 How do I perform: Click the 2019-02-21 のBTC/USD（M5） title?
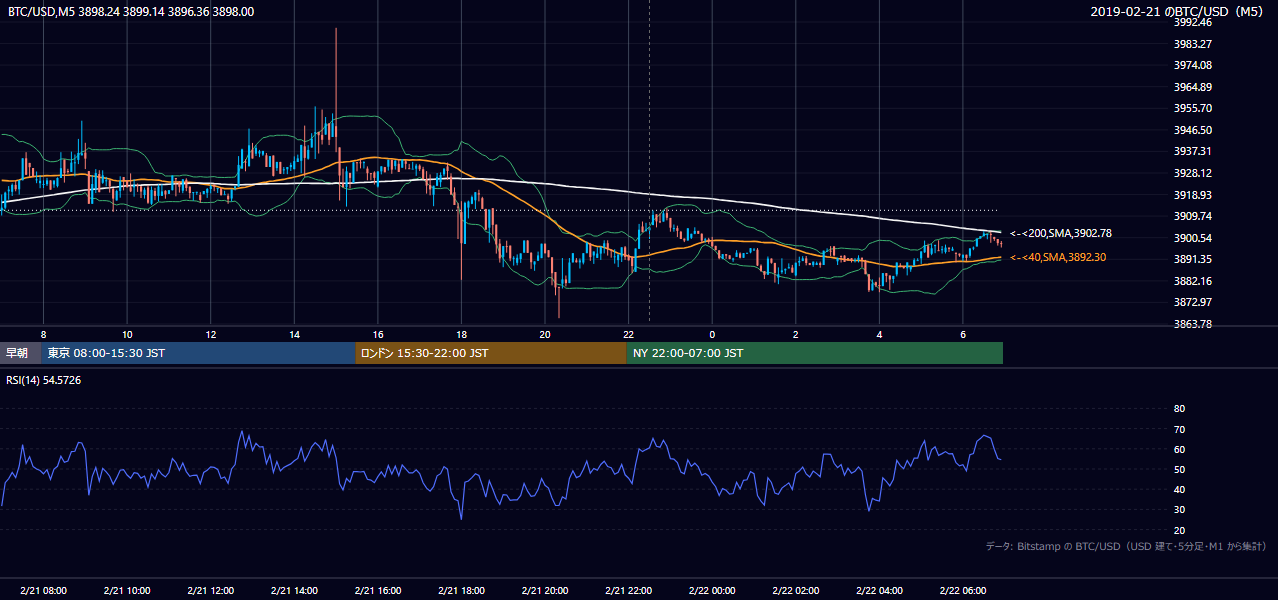pos(1179,12)
